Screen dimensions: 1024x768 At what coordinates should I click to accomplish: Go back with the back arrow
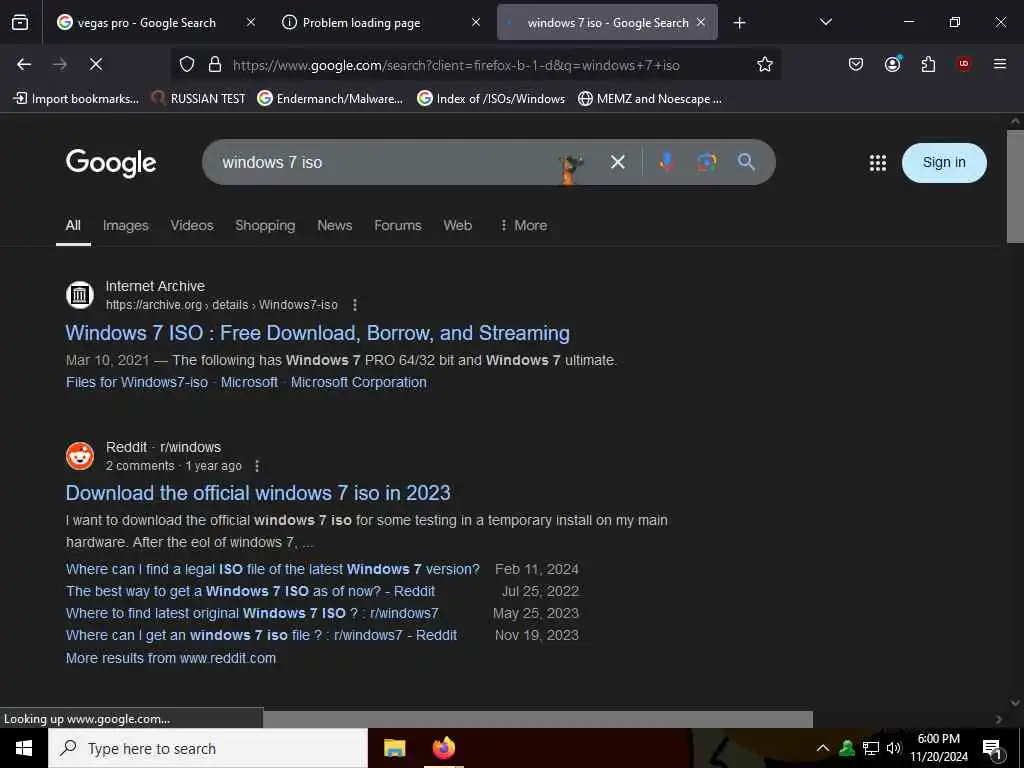tap(24, 64)
